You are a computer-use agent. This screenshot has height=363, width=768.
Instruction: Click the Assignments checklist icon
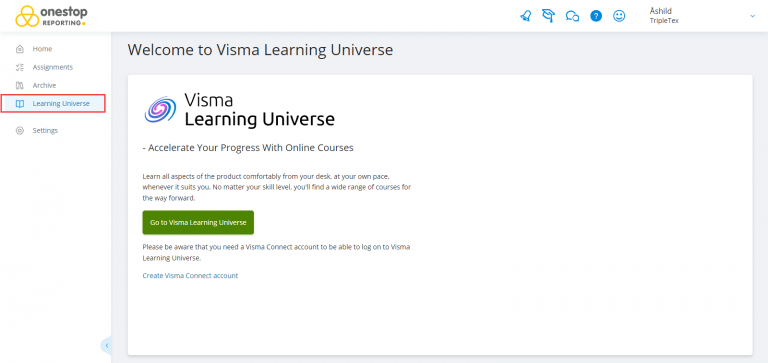point(20,67)
